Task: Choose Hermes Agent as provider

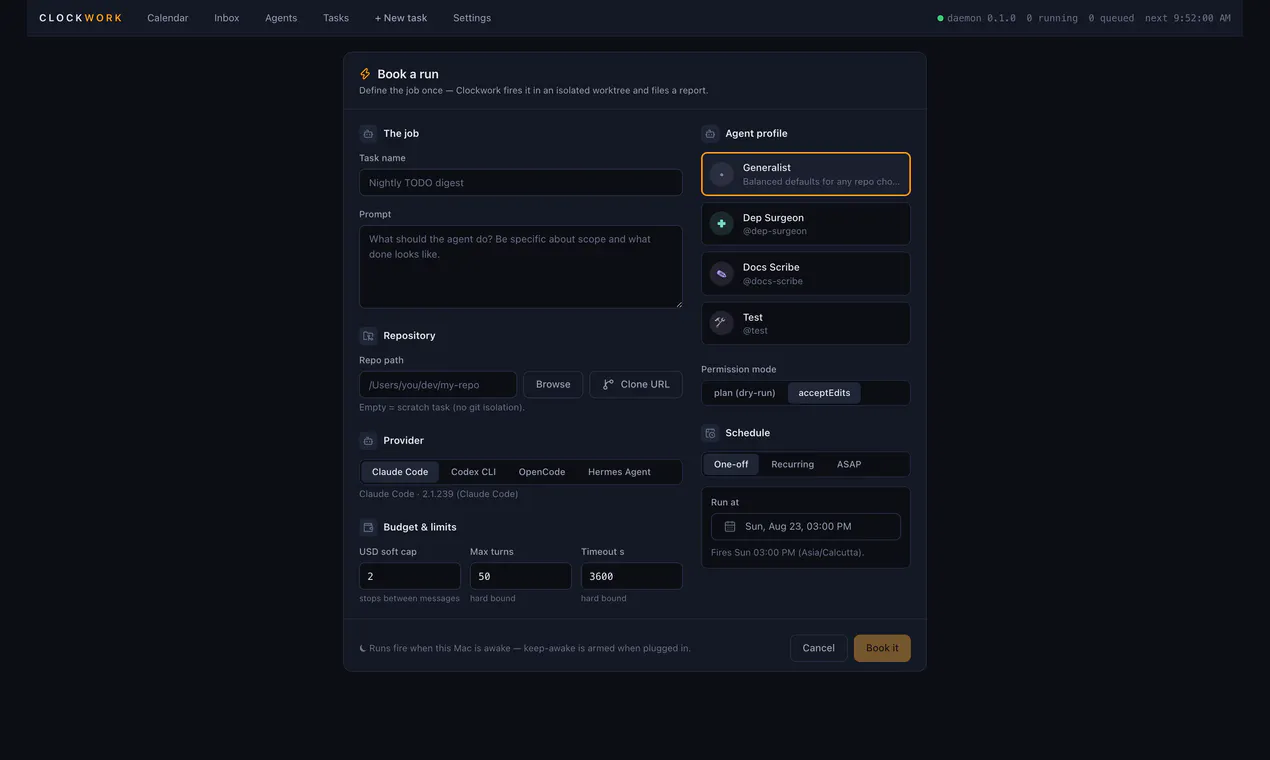Action: 619,472
